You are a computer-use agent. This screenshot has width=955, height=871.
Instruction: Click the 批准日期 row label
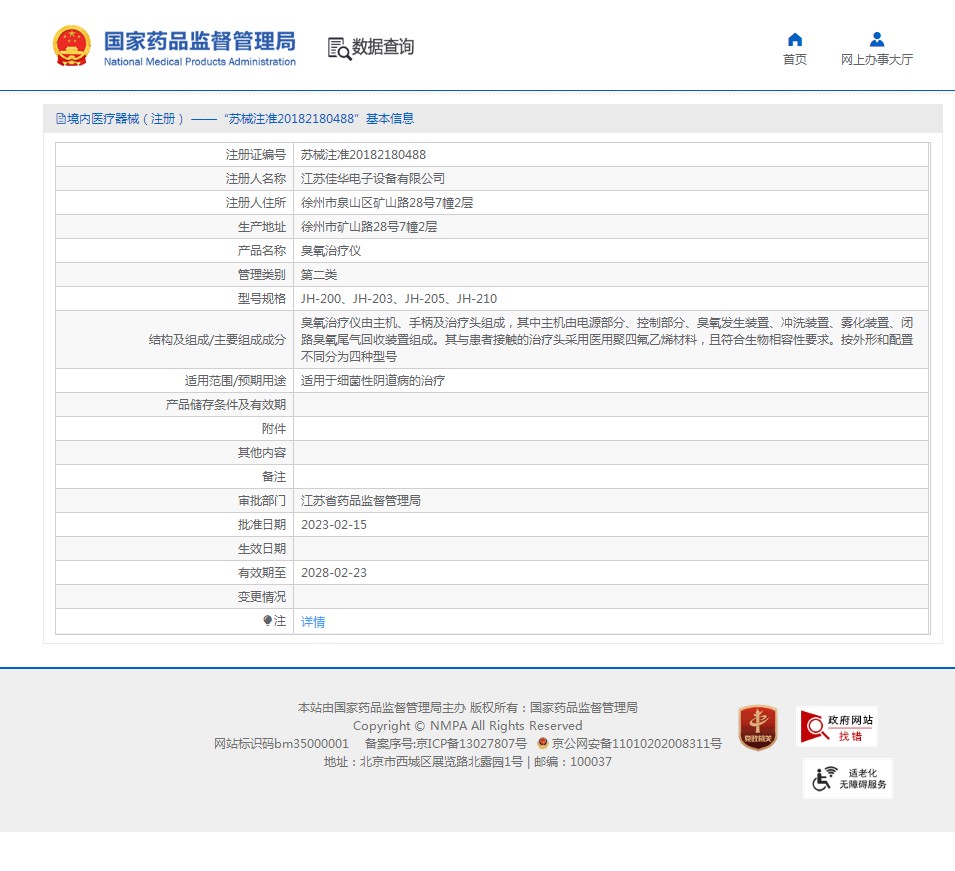tap(262, 524)
